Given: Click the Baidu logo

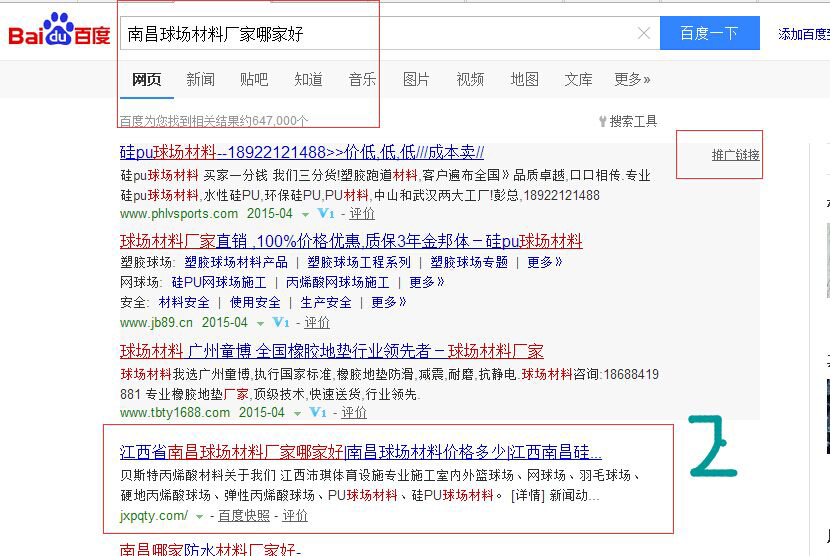Looking at the screenshot, I should 59,31.
